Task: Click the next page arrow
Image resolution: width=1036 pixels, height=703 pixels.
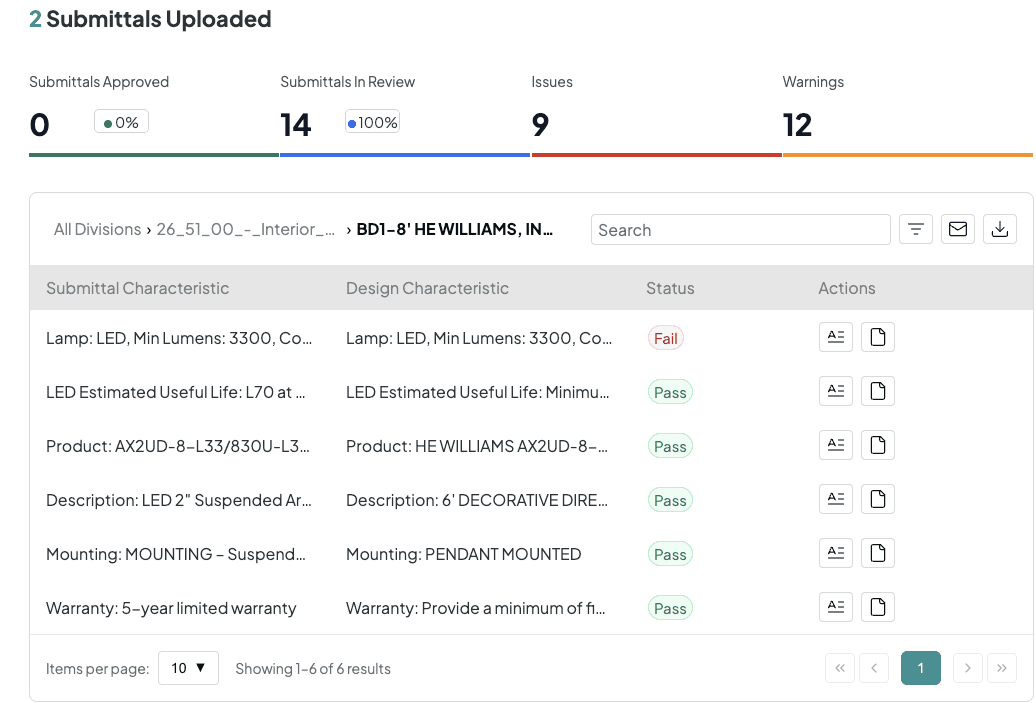Action: [x=967, y=668]
